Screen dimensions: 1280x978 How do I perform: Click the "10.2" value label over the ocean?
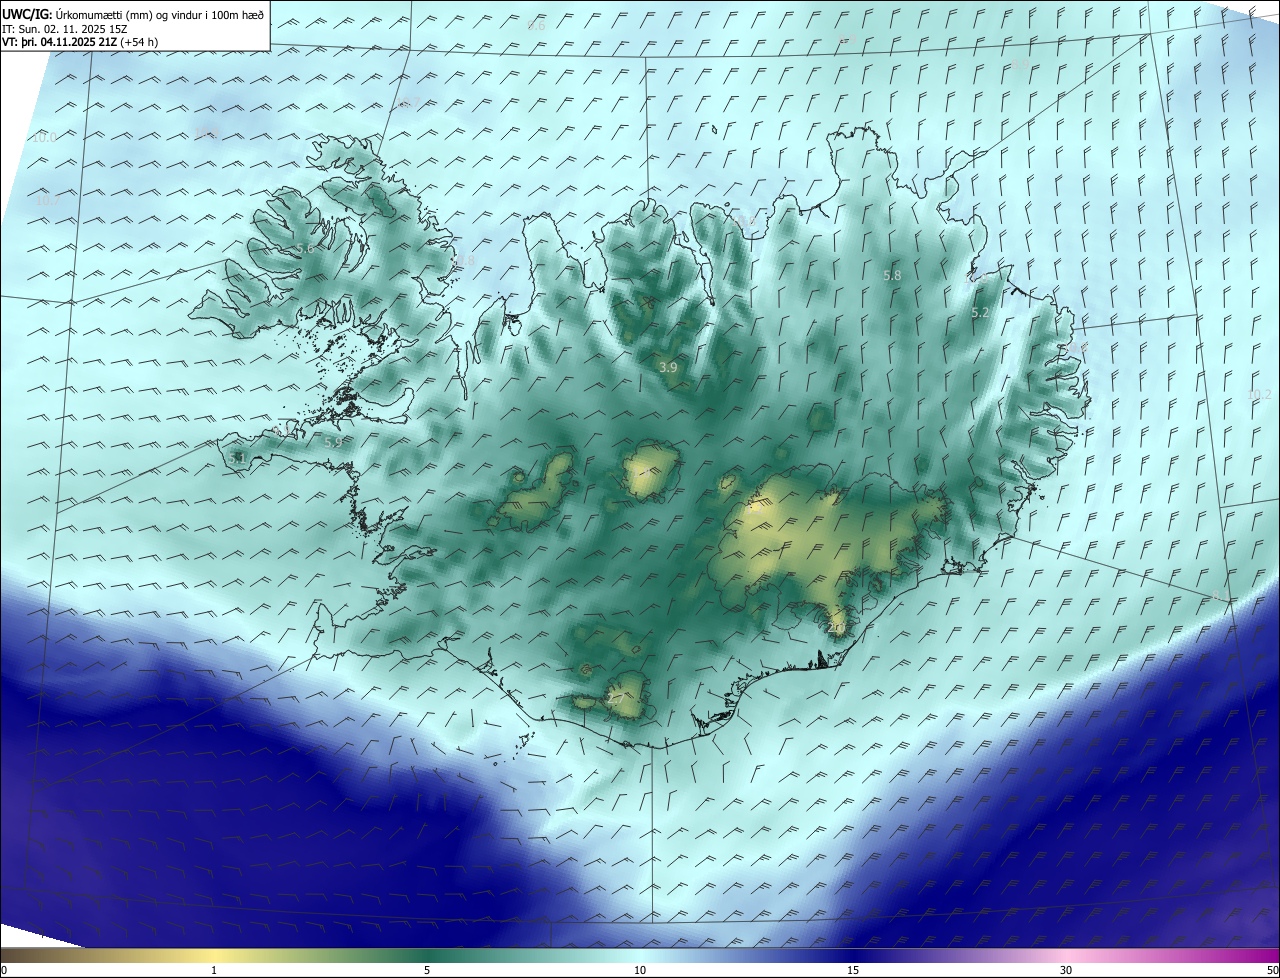click(x=1259, y=395)
